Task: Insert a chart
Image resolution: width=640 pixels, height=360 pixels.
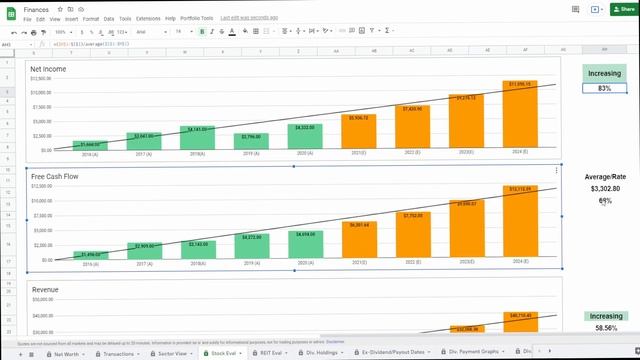Action: tap(362, 31)
